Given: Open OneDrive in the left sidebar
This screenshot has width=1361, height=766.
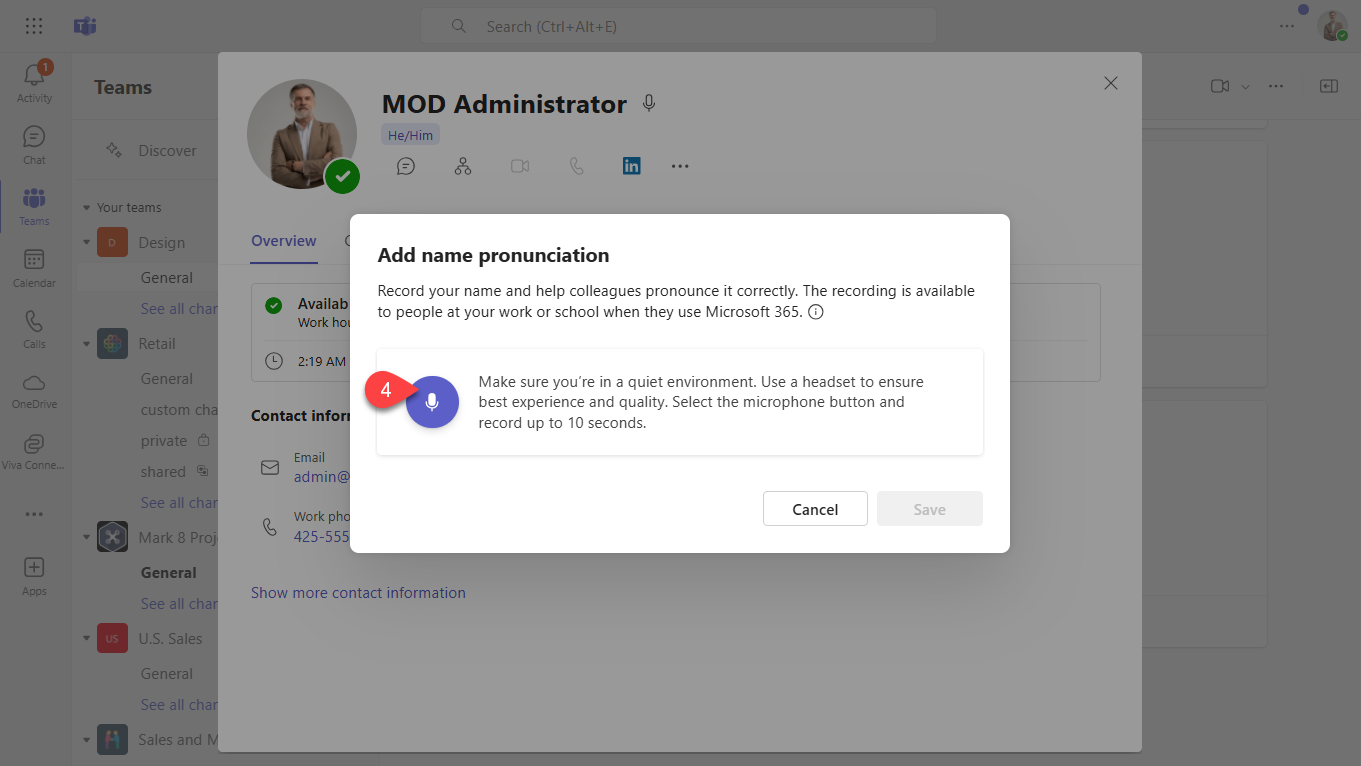Looking at the screenshot, I should tap(34, 390).
